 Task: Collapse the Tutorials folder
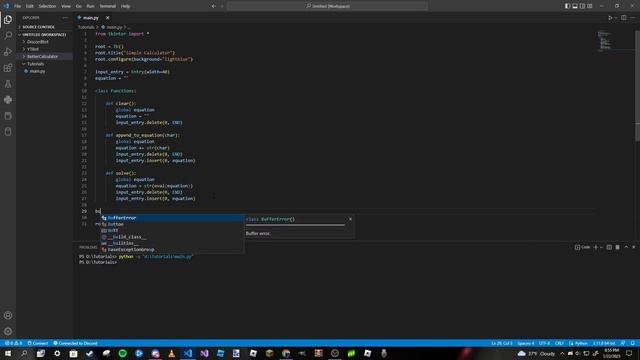coord(44,64)
